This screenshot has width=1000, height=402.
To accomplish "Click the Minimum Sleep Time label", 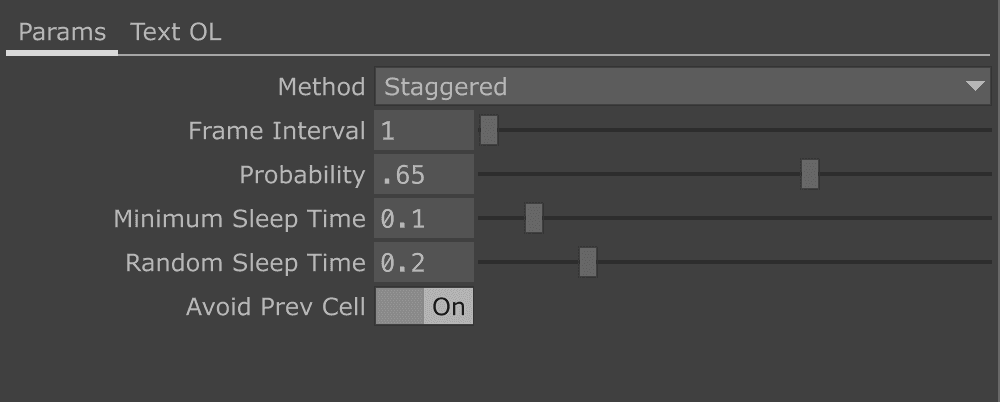I will pyautogui.click(x=239, y=219).
